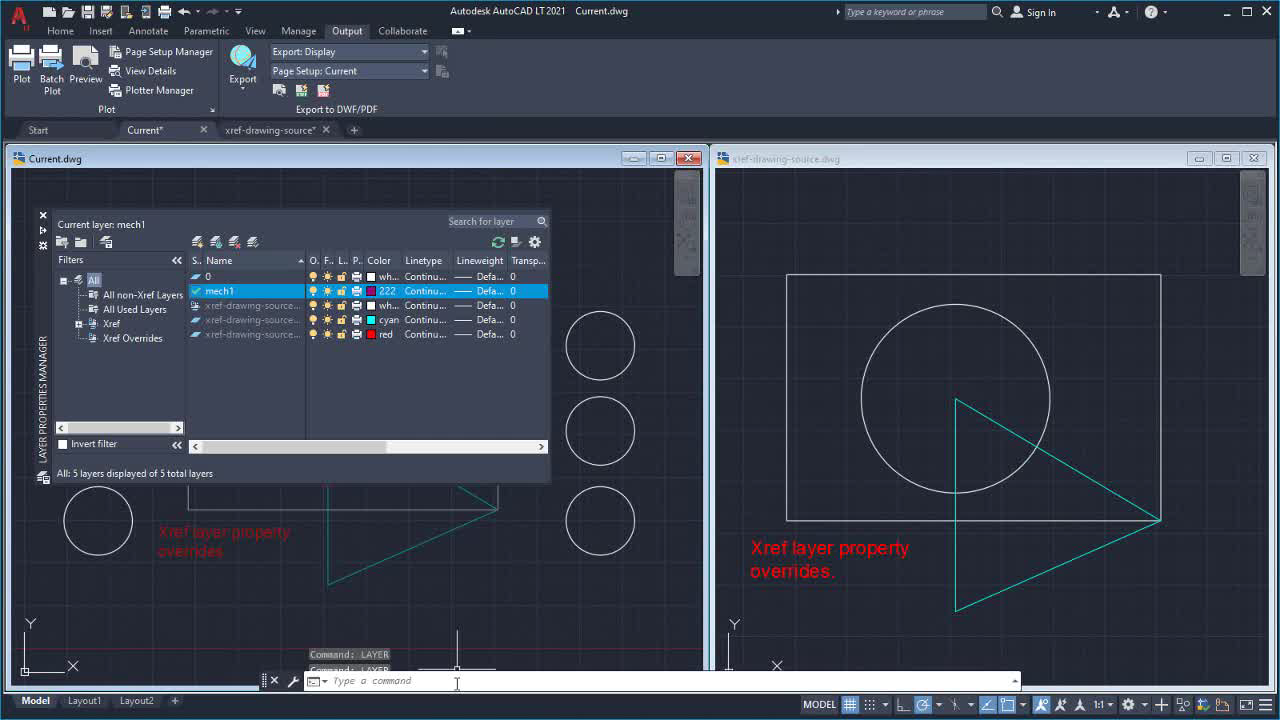Open the xref-drawing-source file tab

270,130
